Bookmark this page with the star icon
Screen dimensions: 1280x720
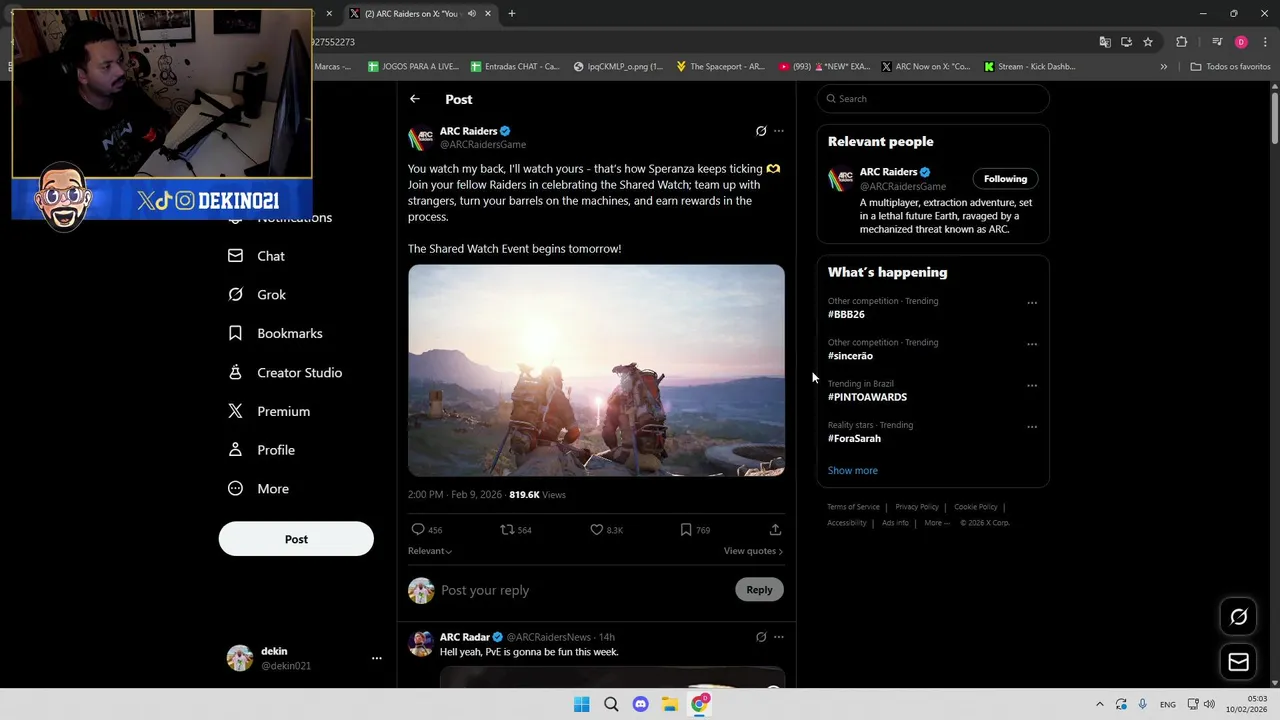pyautogui.click(x=1148, y=42)
